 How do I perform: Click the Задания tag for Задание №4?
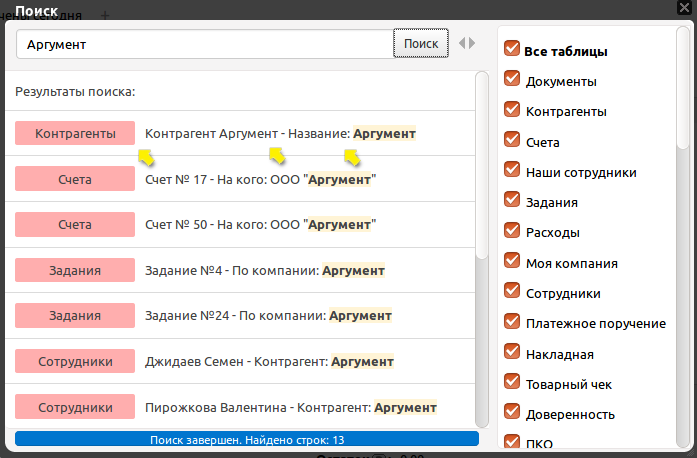coord(75,270)
